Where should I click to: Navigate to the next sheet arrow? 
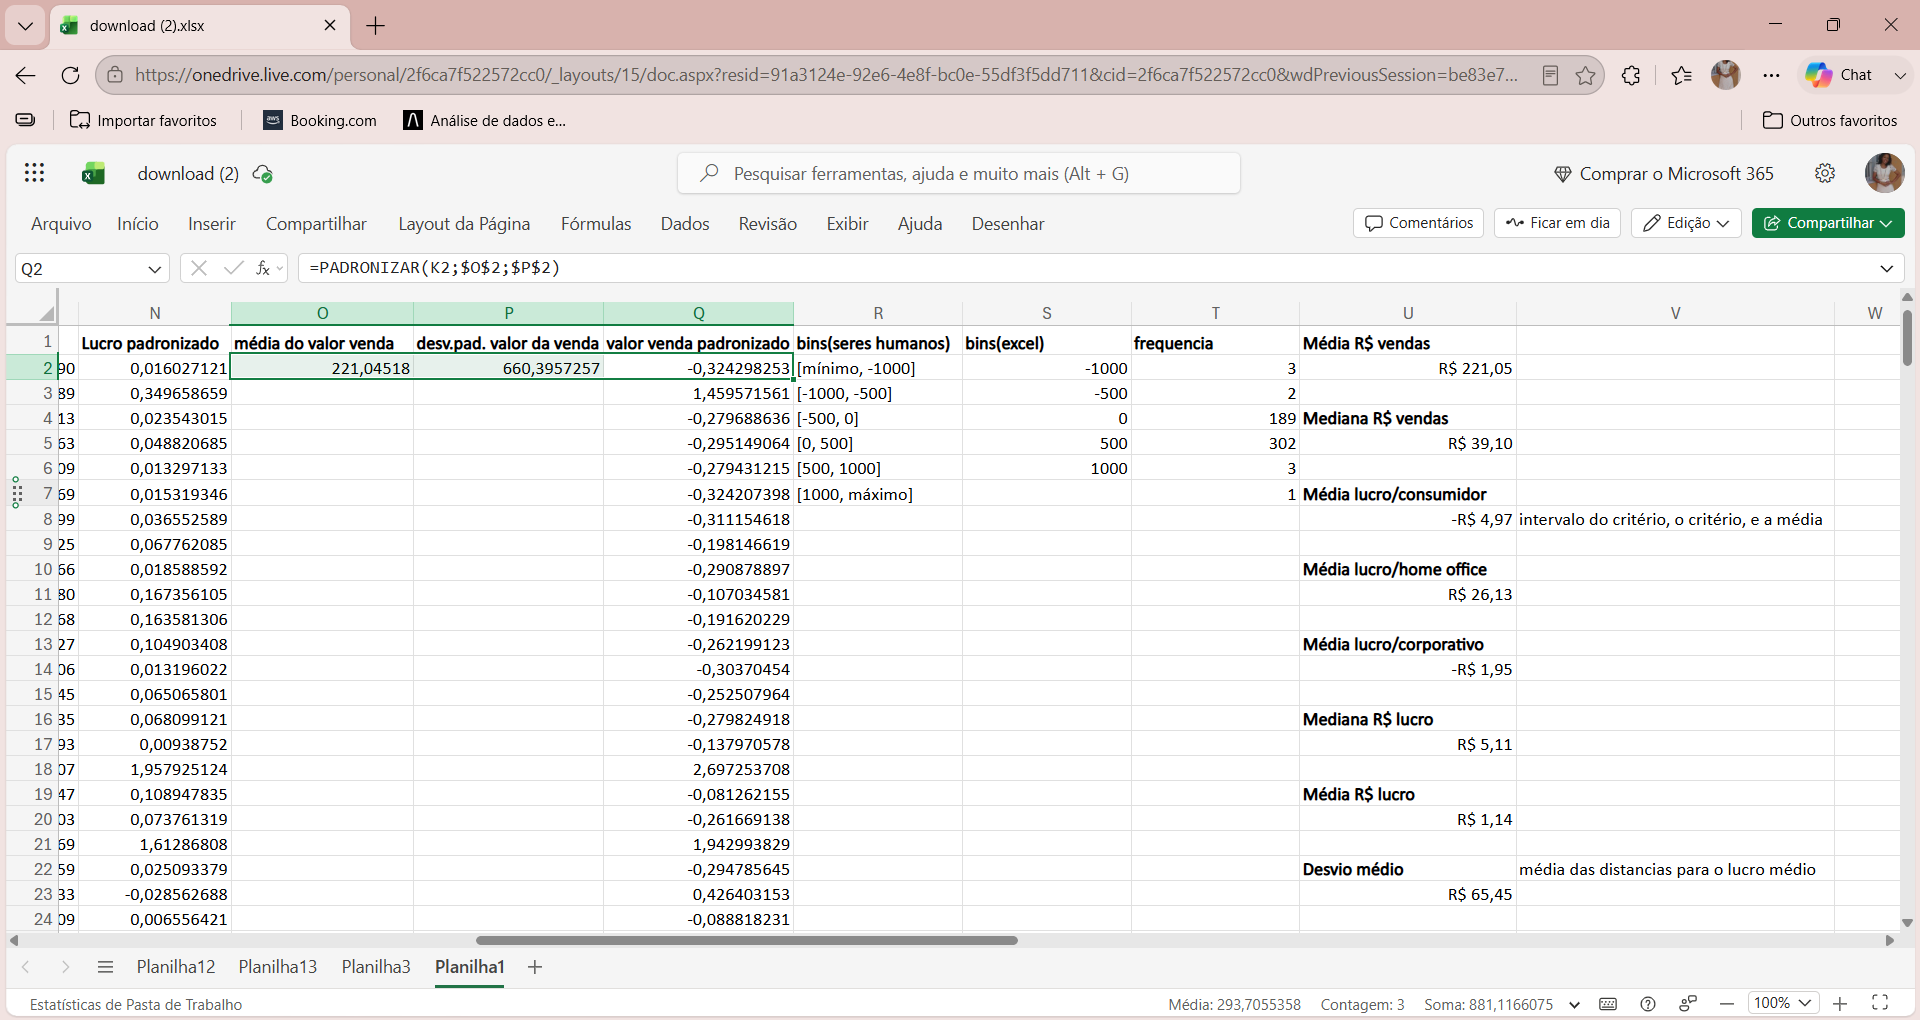(65, 967)
